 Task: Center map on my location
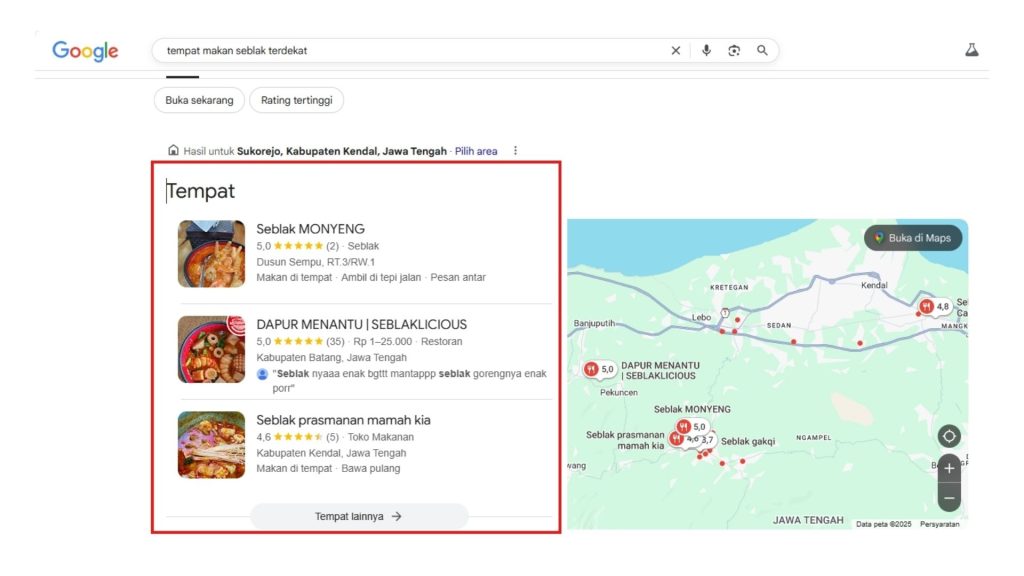(949, 436)
